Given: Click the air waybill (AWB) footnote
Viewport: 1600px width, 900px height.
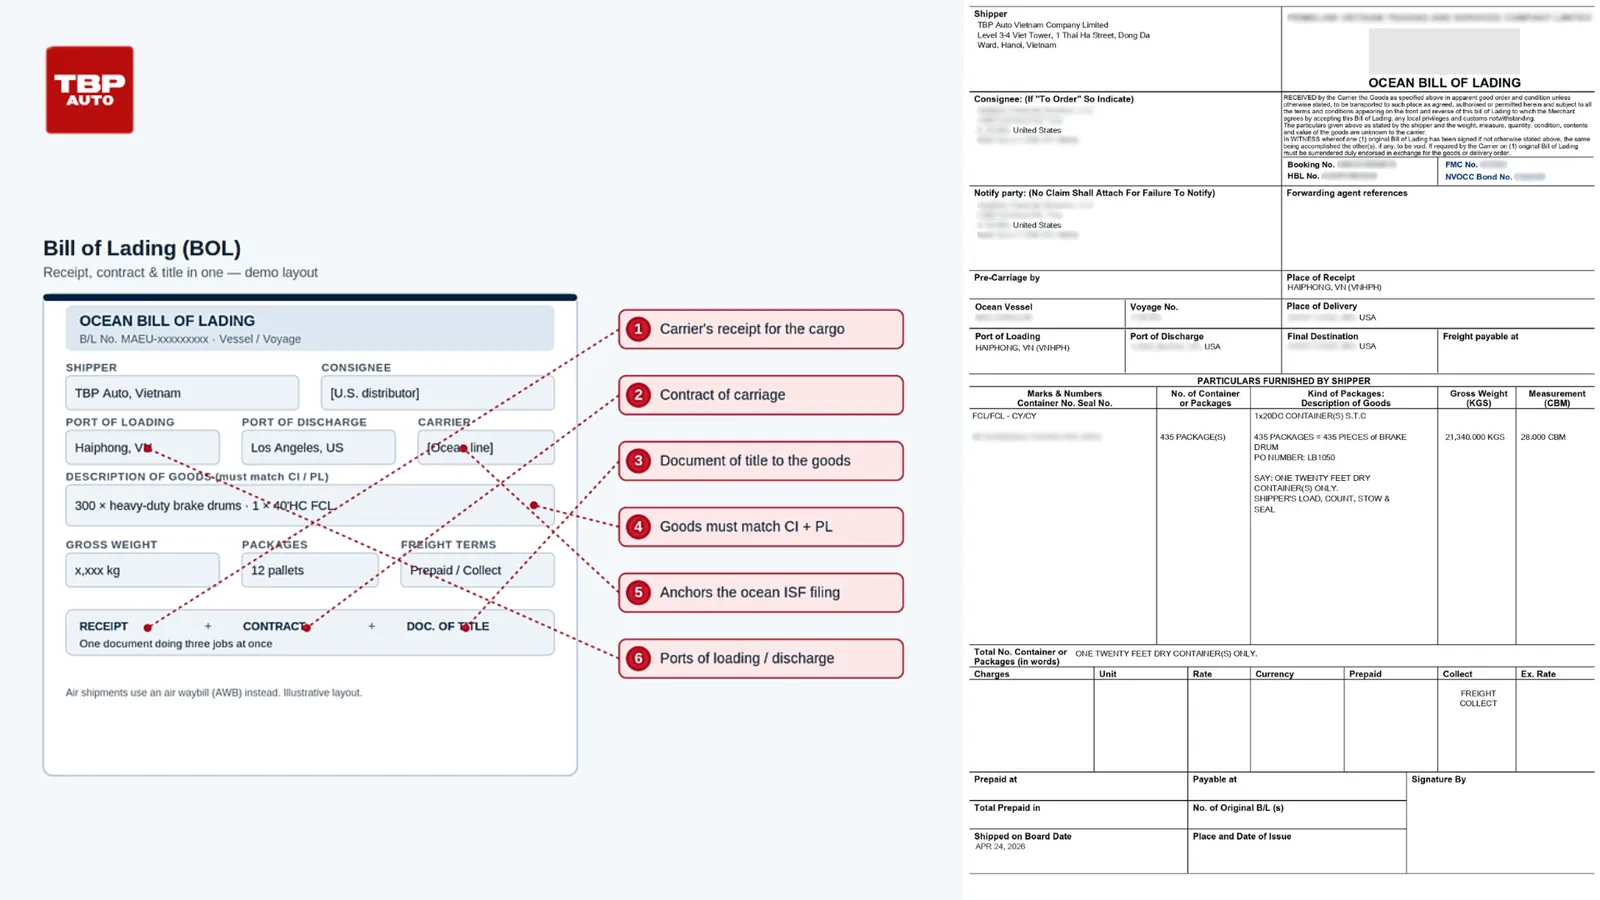Looking at the screenshot, I should click(213, 692).
